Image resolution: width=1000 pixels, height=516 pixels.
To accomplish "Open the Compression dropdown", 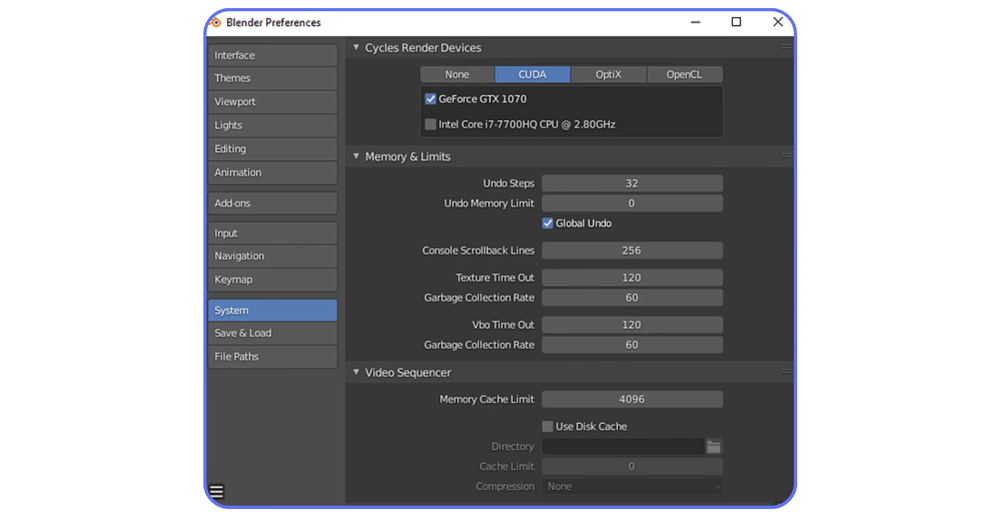I will [632, 487].
